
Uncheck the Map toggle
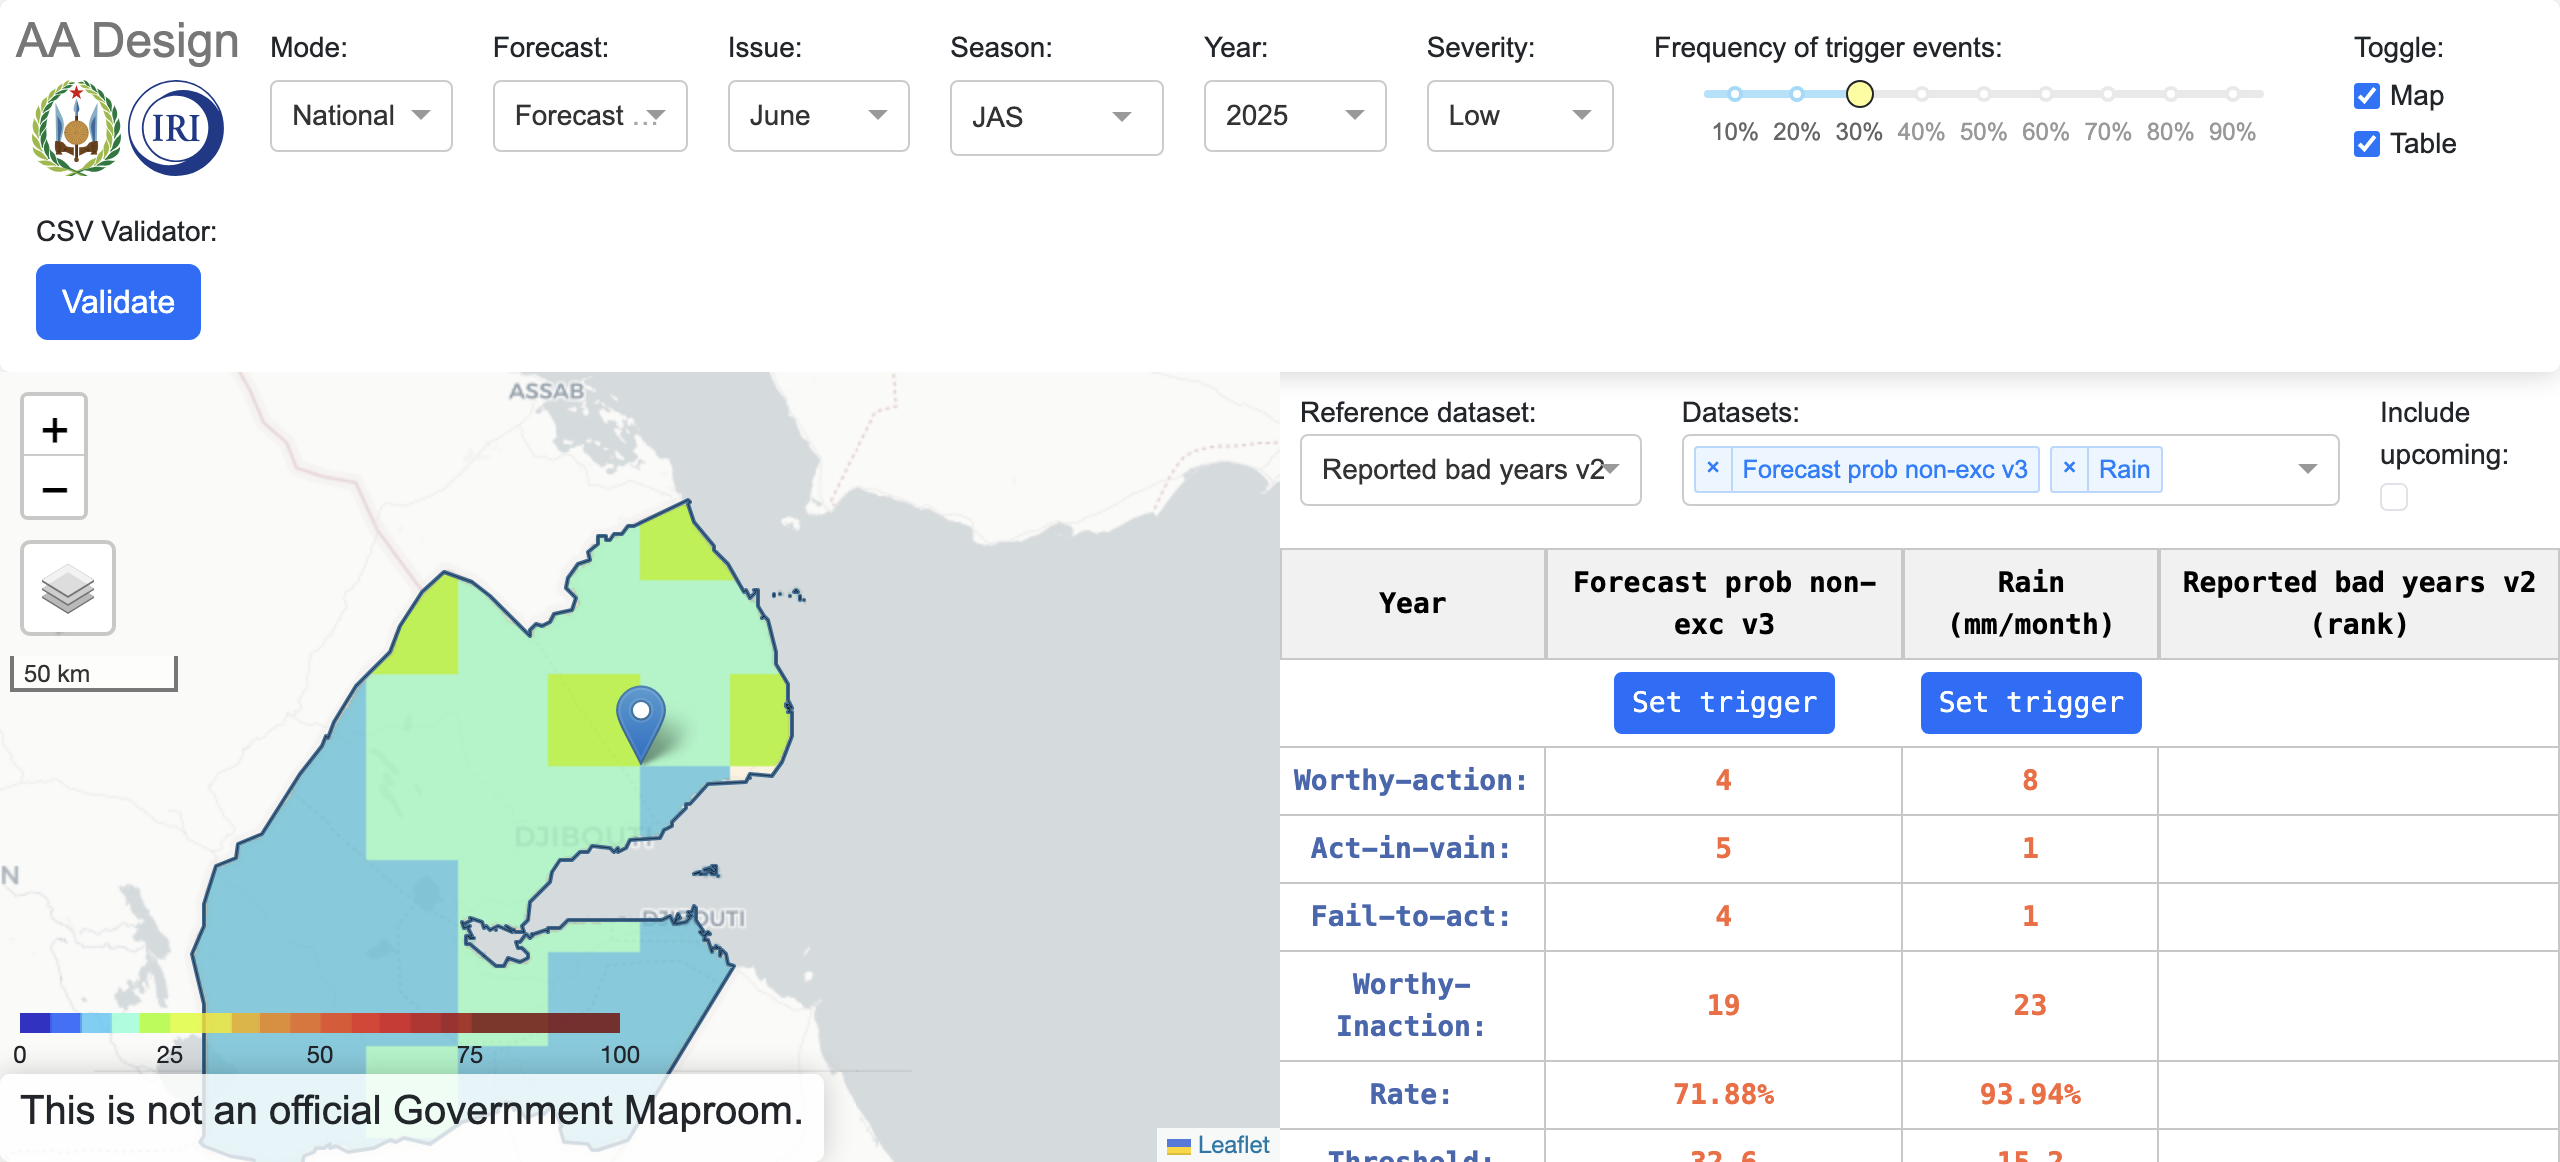coord(2366,95)
